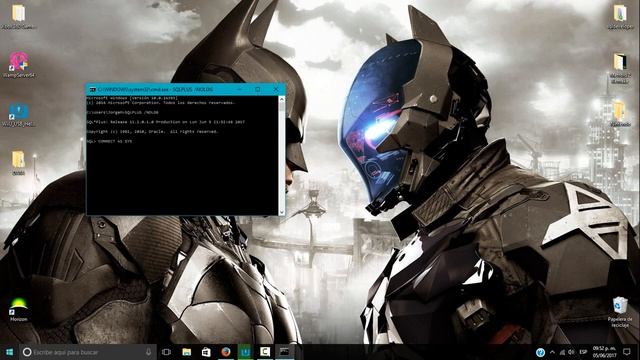
Task: Switch to the green U app on taskbar
Action: coord(245,352)
